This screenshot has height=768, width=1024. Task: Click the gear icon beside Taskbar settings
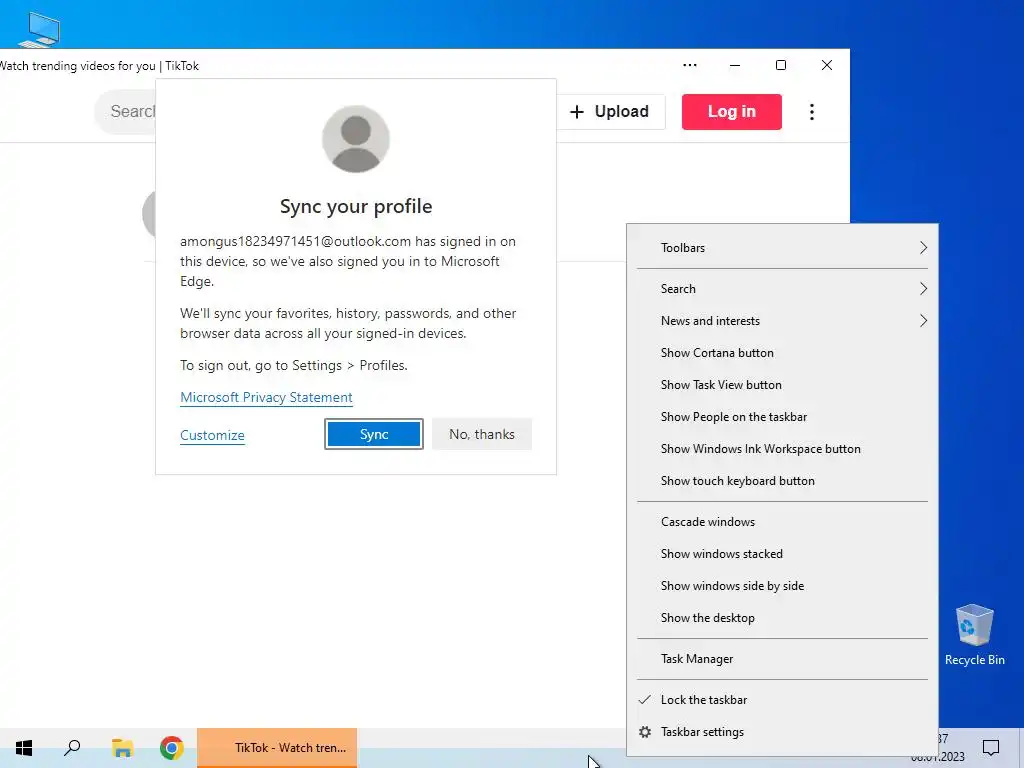645,732
